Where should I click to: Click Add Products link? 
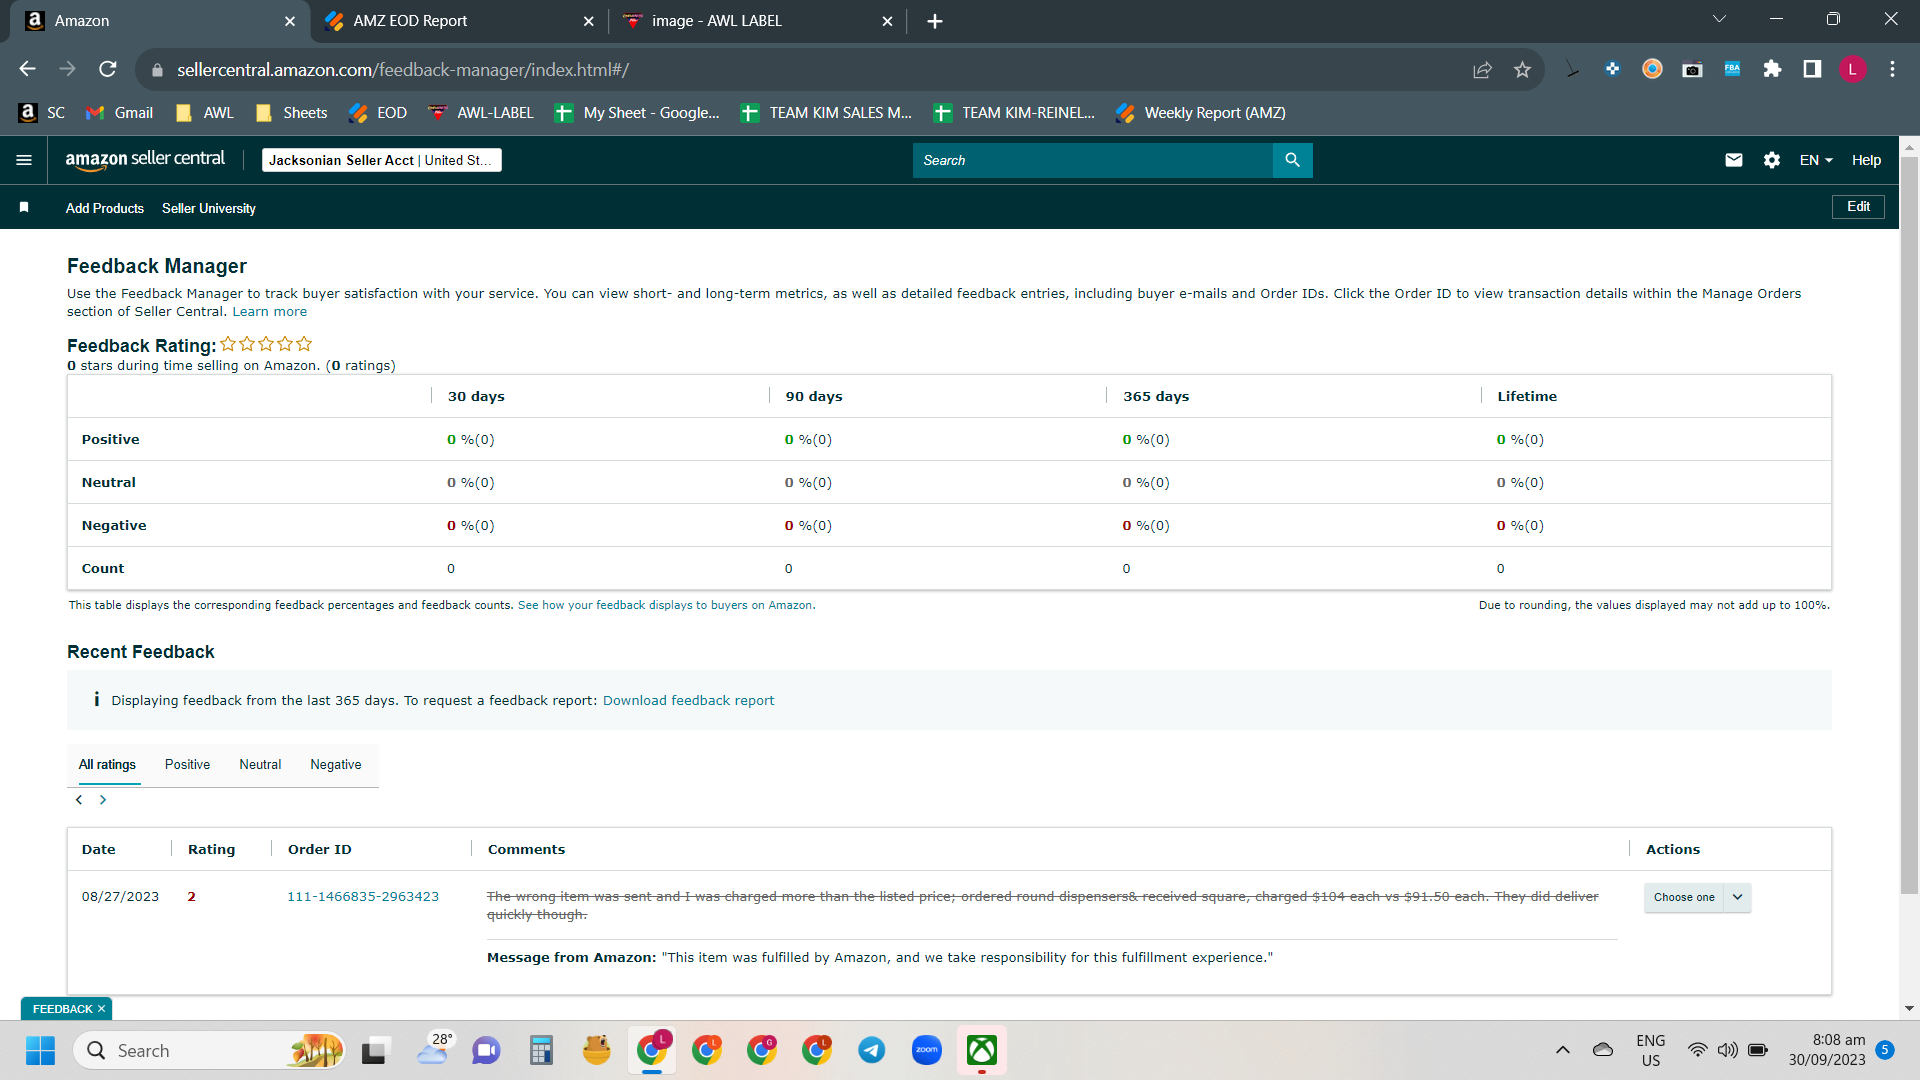click(105, 208)
